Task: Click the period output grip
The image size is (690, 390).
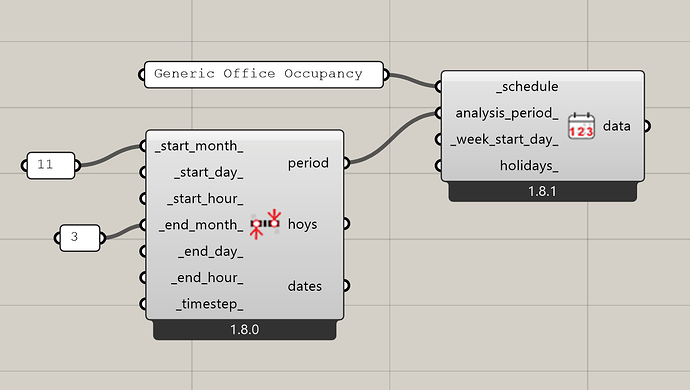Action: click(346, 163)
